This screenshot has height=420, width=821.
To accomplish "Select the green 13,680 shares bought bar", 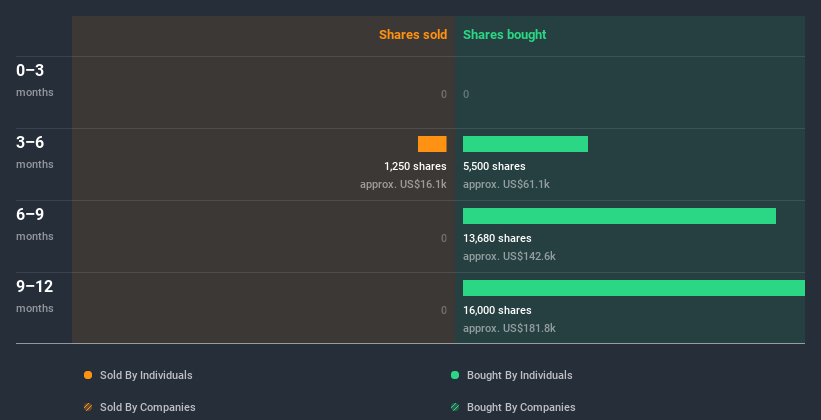I will click(619, 216).
